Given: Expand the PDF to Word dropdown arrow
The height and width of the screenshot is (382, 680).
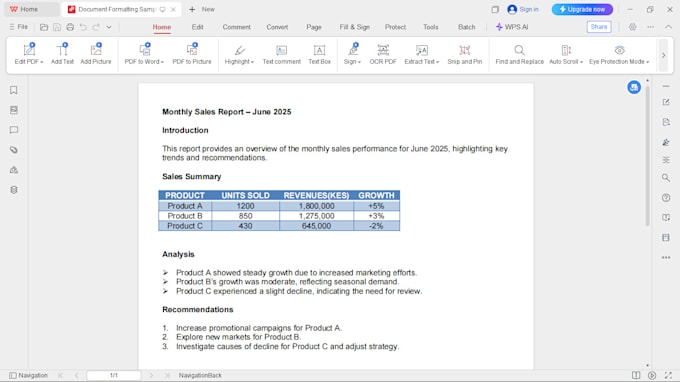Looking at the screenshot, I should click(162, 62).
